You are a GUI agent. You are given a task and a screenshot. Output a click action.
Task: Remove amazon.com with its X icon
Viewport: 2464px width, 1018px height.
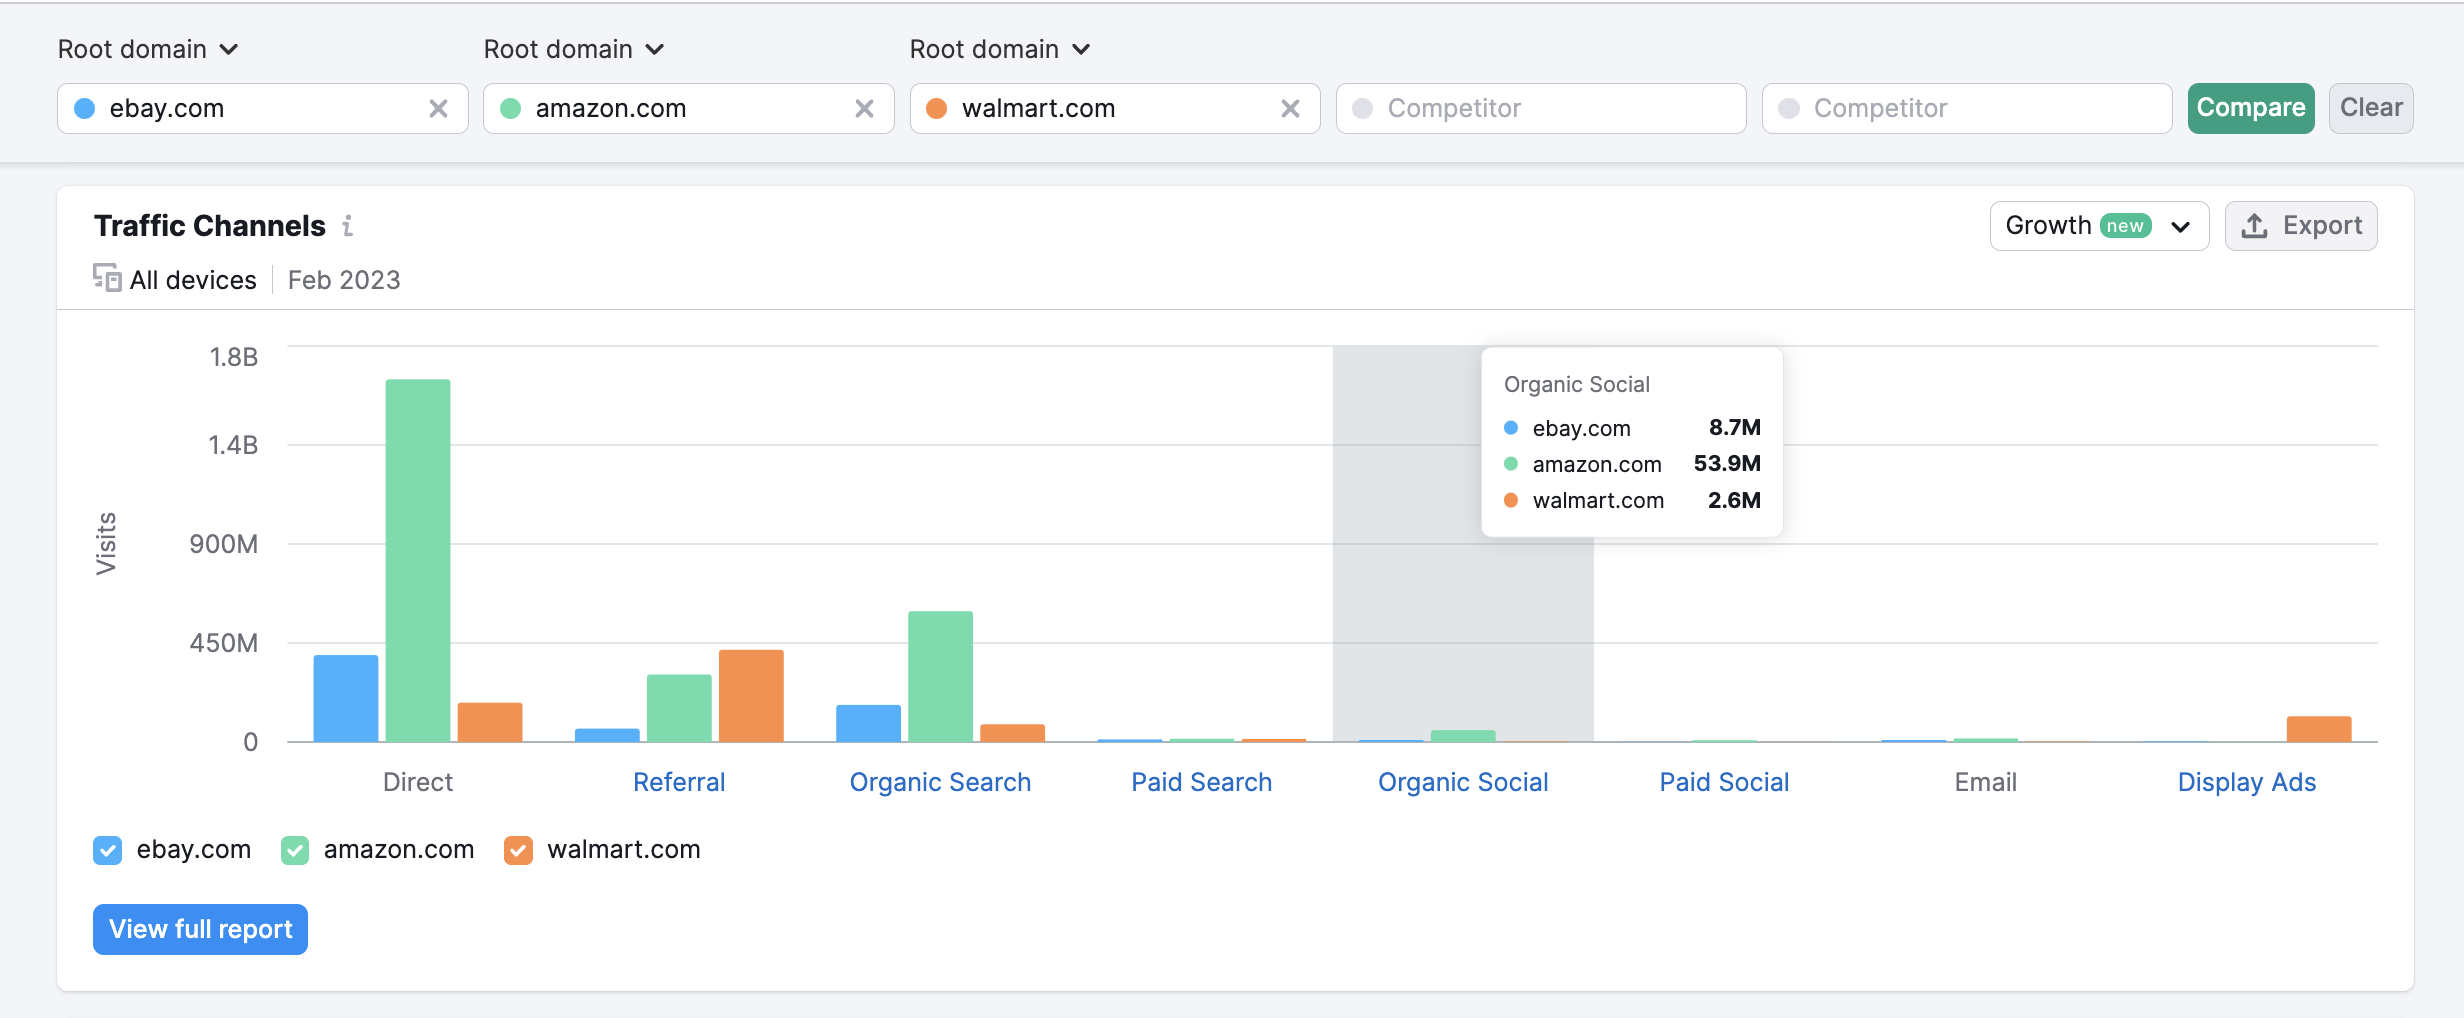864,109
